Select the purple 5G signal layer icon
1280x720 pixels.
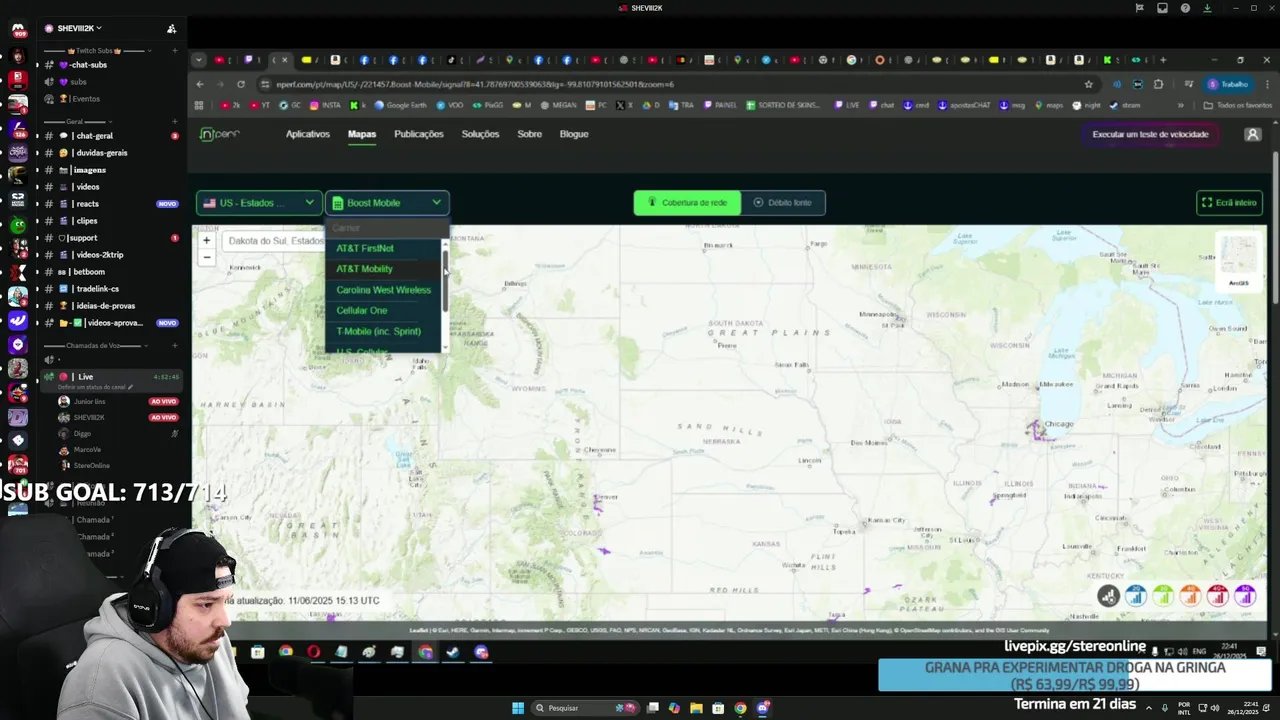click(1245, 596)
